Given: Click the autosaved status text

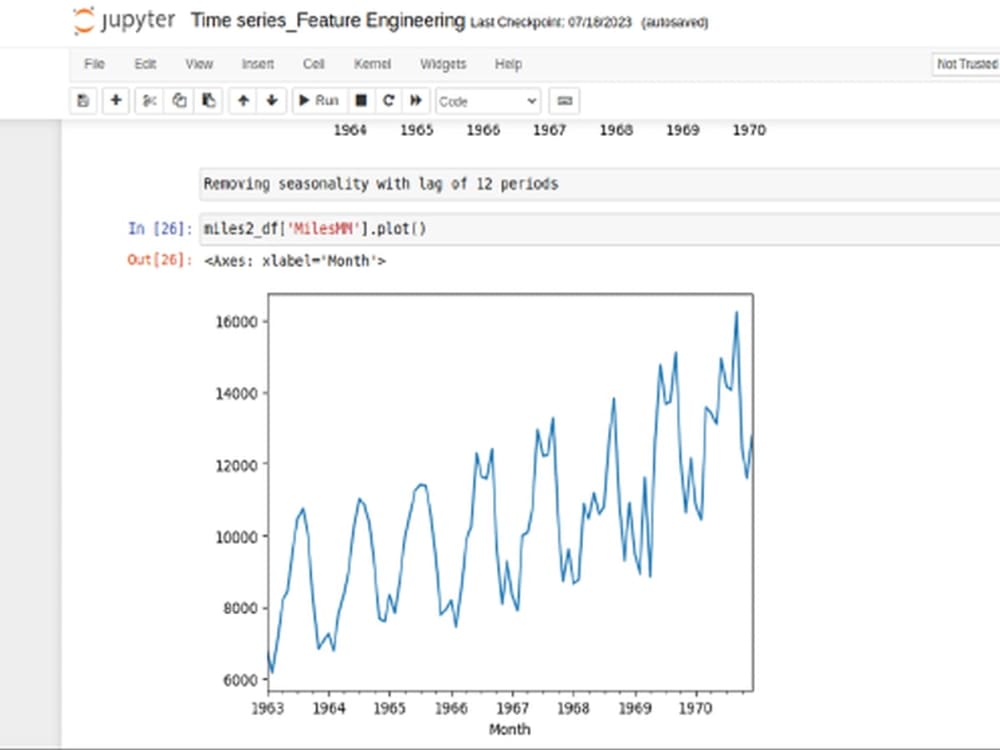Looking at the screenshot, I should click(675, 22).
